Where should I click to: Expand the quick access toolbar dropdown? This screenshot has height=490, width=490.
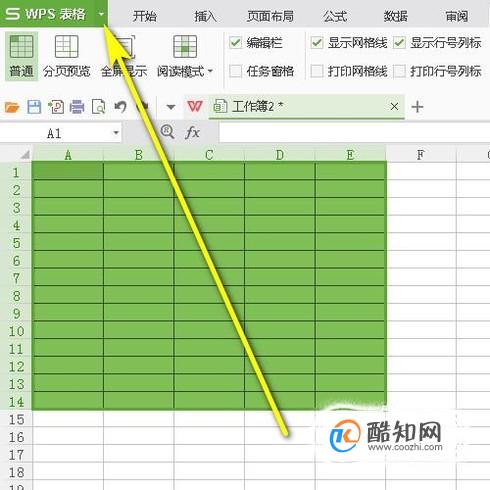tap(171, 107)
